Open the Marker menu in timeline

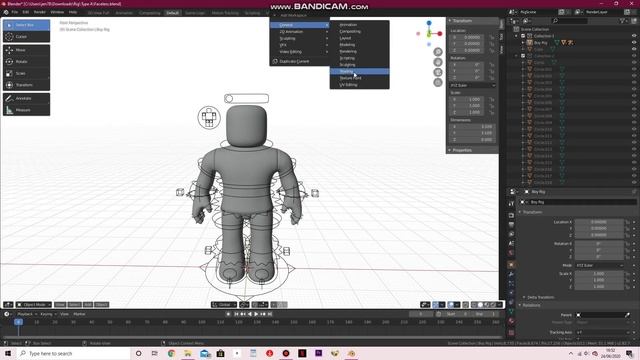click(79, 314)
